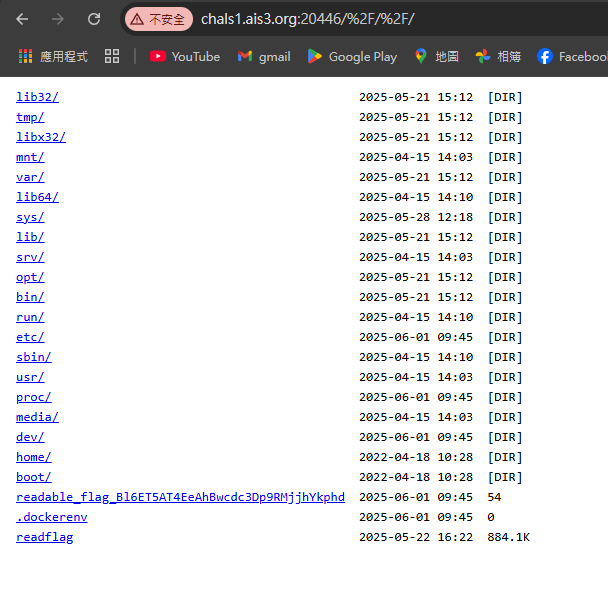Reload the page with refresh icon

coord(94,19)
